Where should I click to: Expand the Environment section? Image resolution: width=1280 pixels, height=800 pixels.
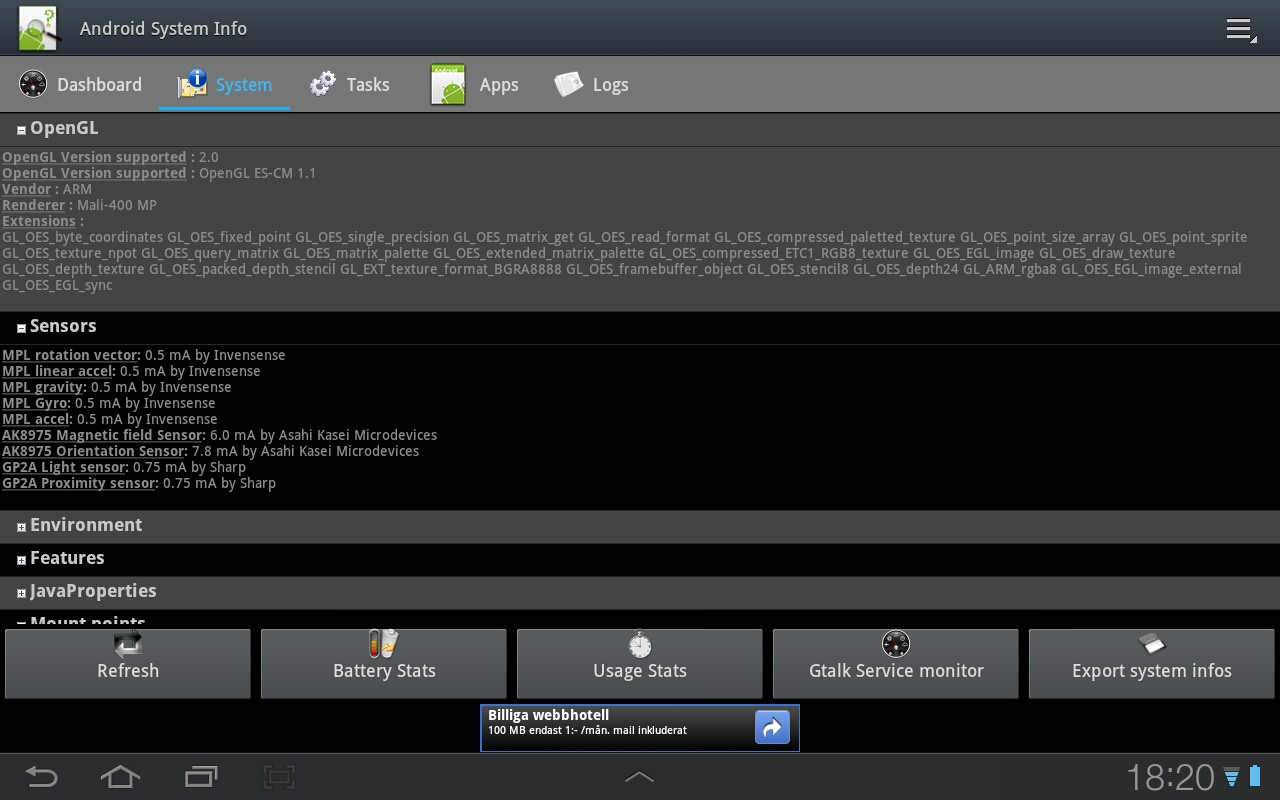coord(640,525)
